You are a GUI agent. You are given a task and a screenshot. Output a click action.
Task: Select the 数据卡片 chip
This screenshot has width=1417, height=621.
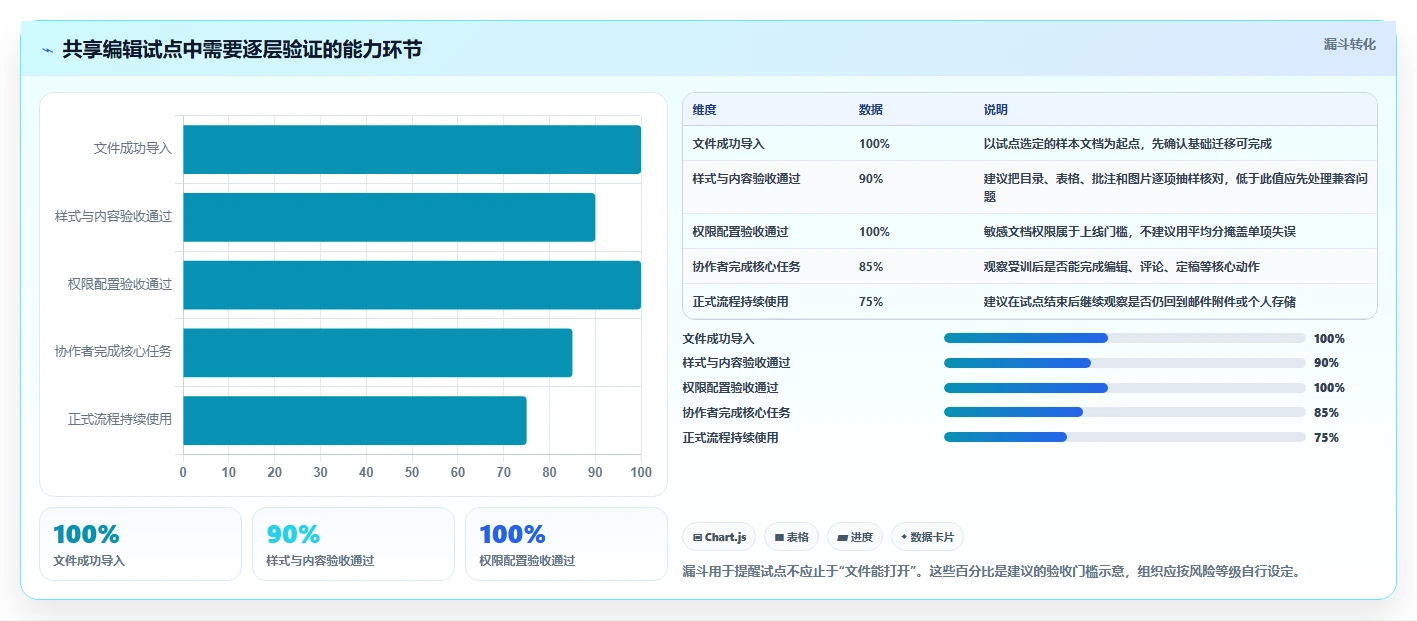point(927,537)
